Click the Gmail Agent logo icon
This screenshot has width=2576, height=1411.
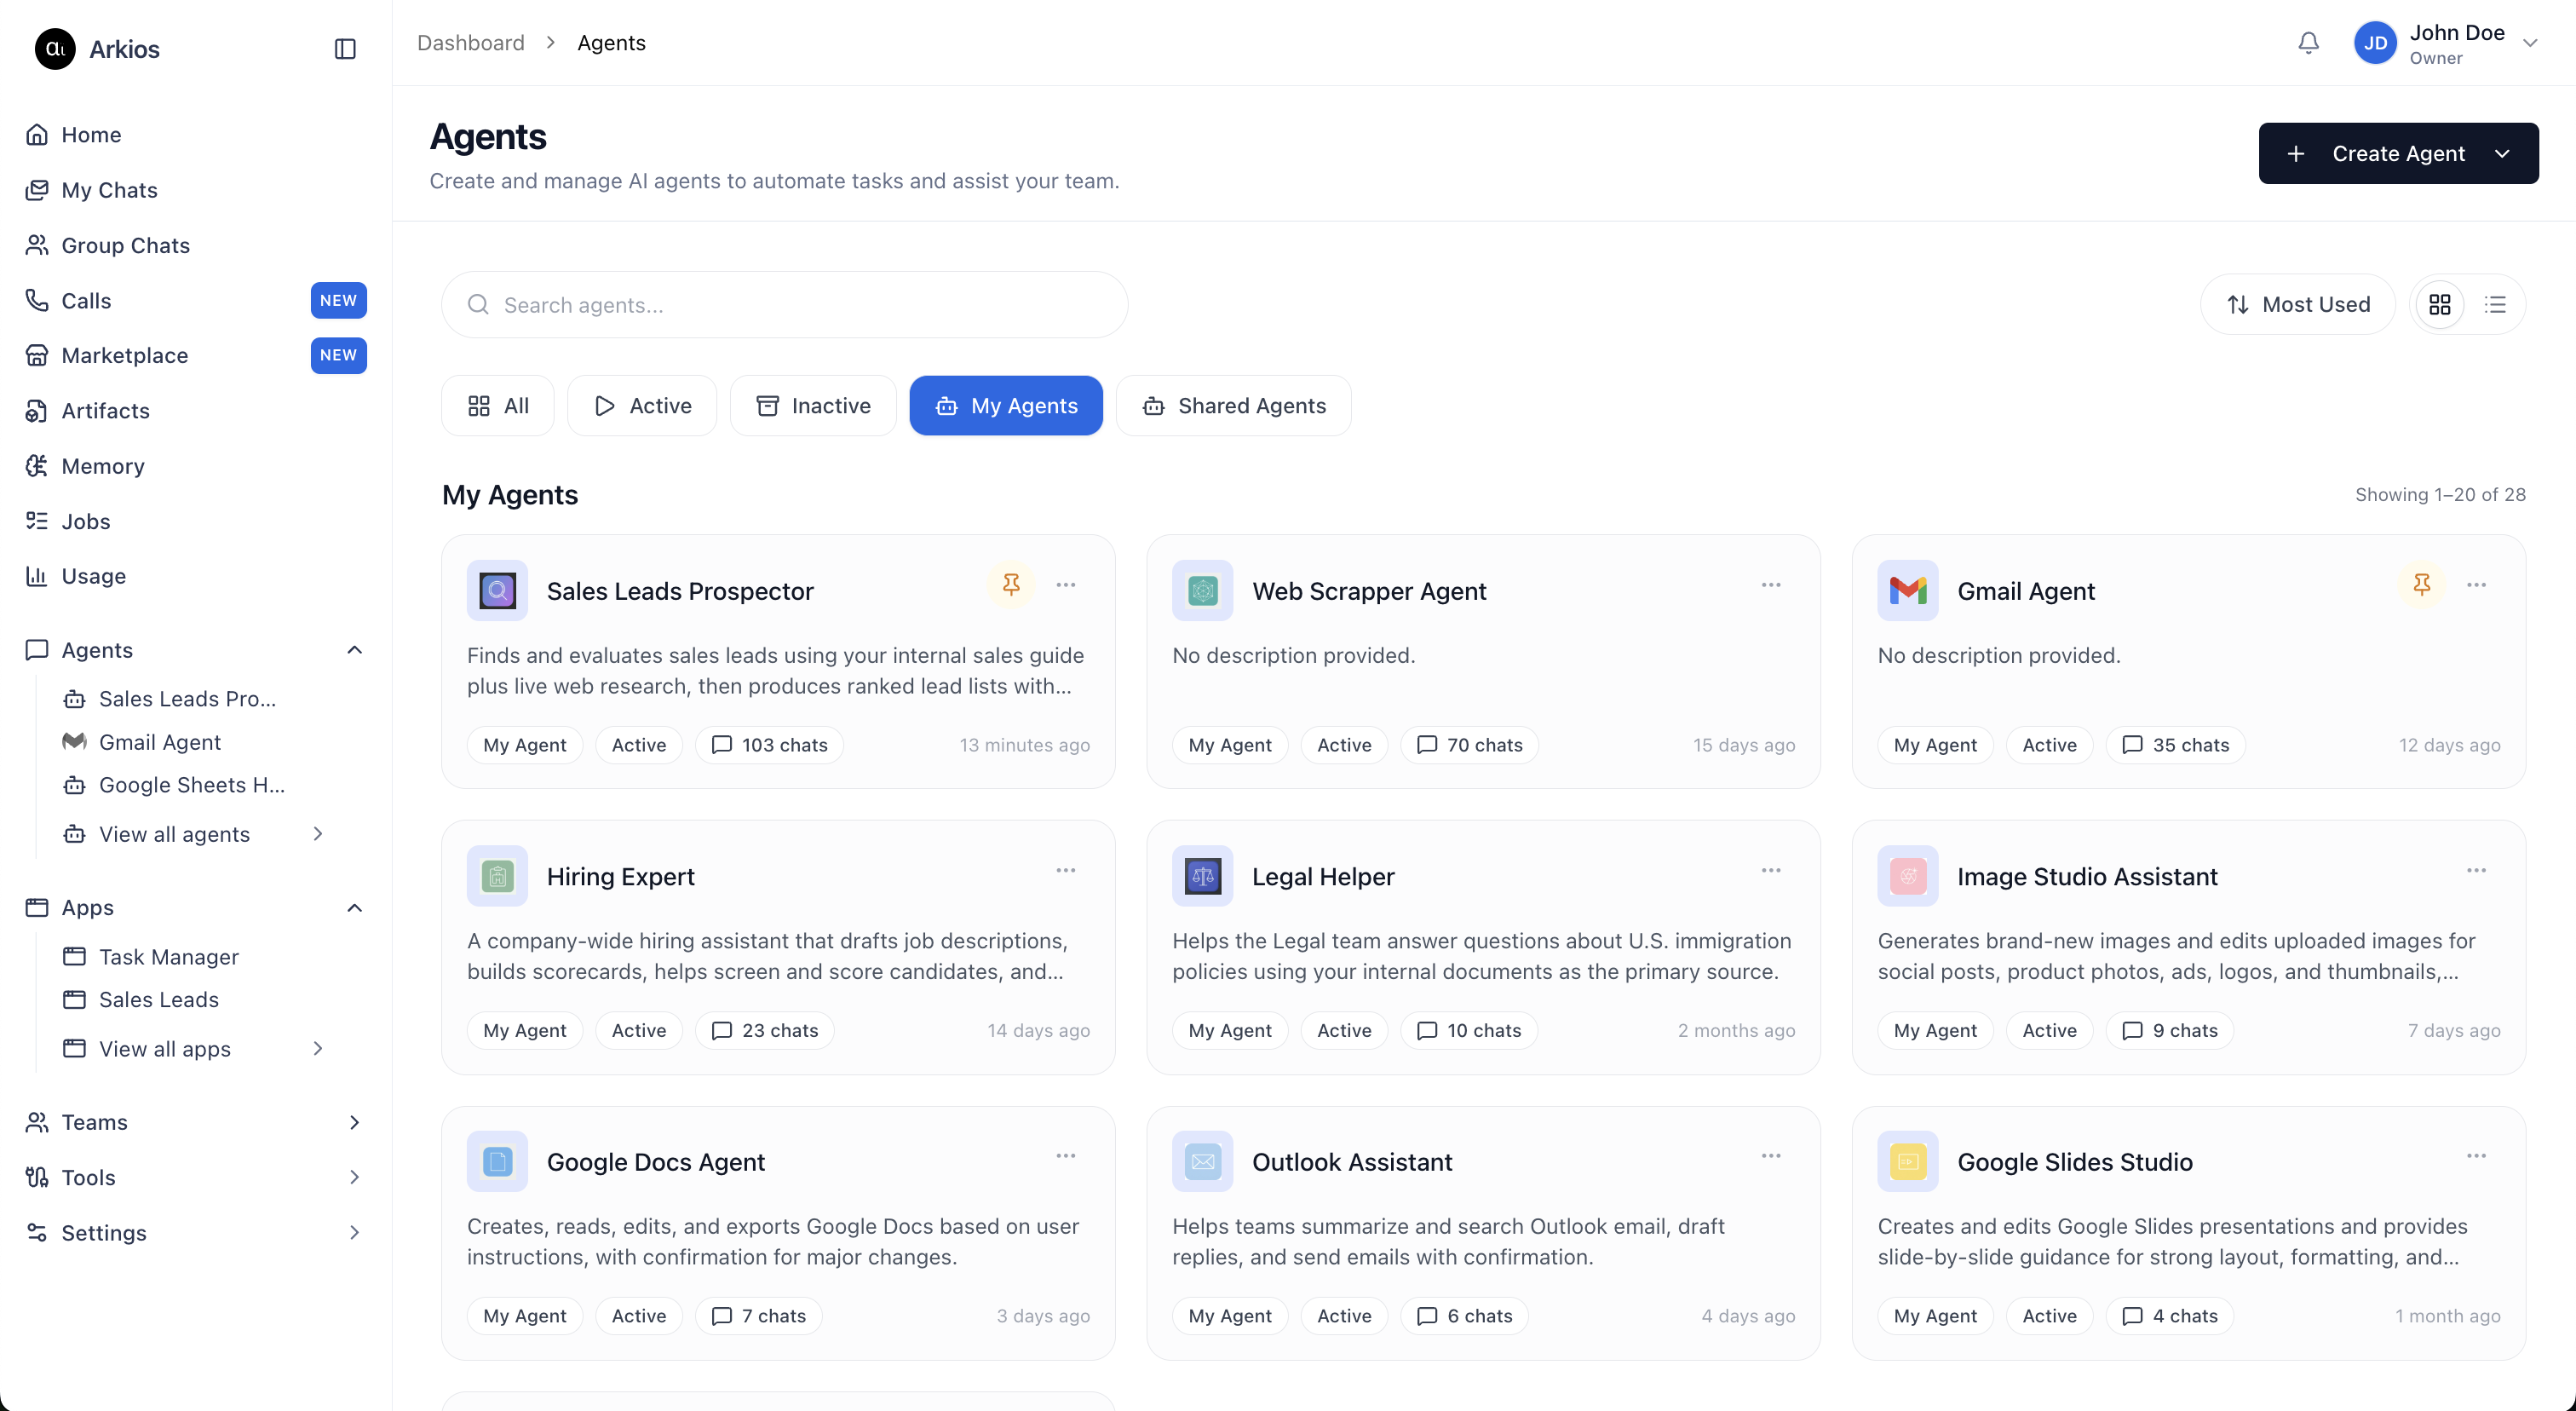[x=1907, y=591]
